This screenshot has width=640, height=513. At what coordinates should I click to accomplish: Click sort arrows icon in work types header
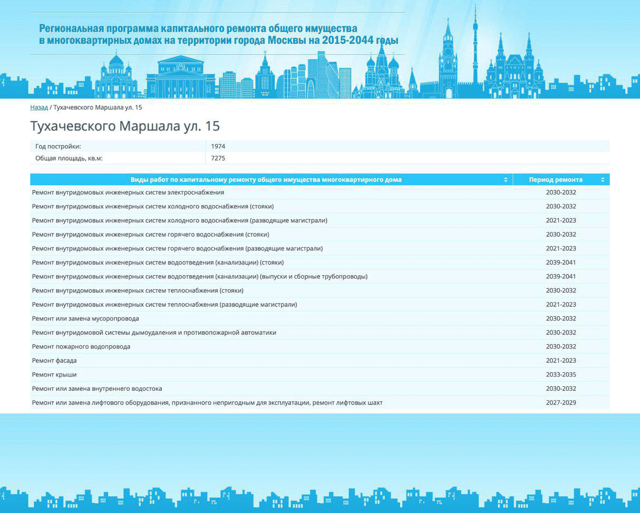[x=505, y=180]
